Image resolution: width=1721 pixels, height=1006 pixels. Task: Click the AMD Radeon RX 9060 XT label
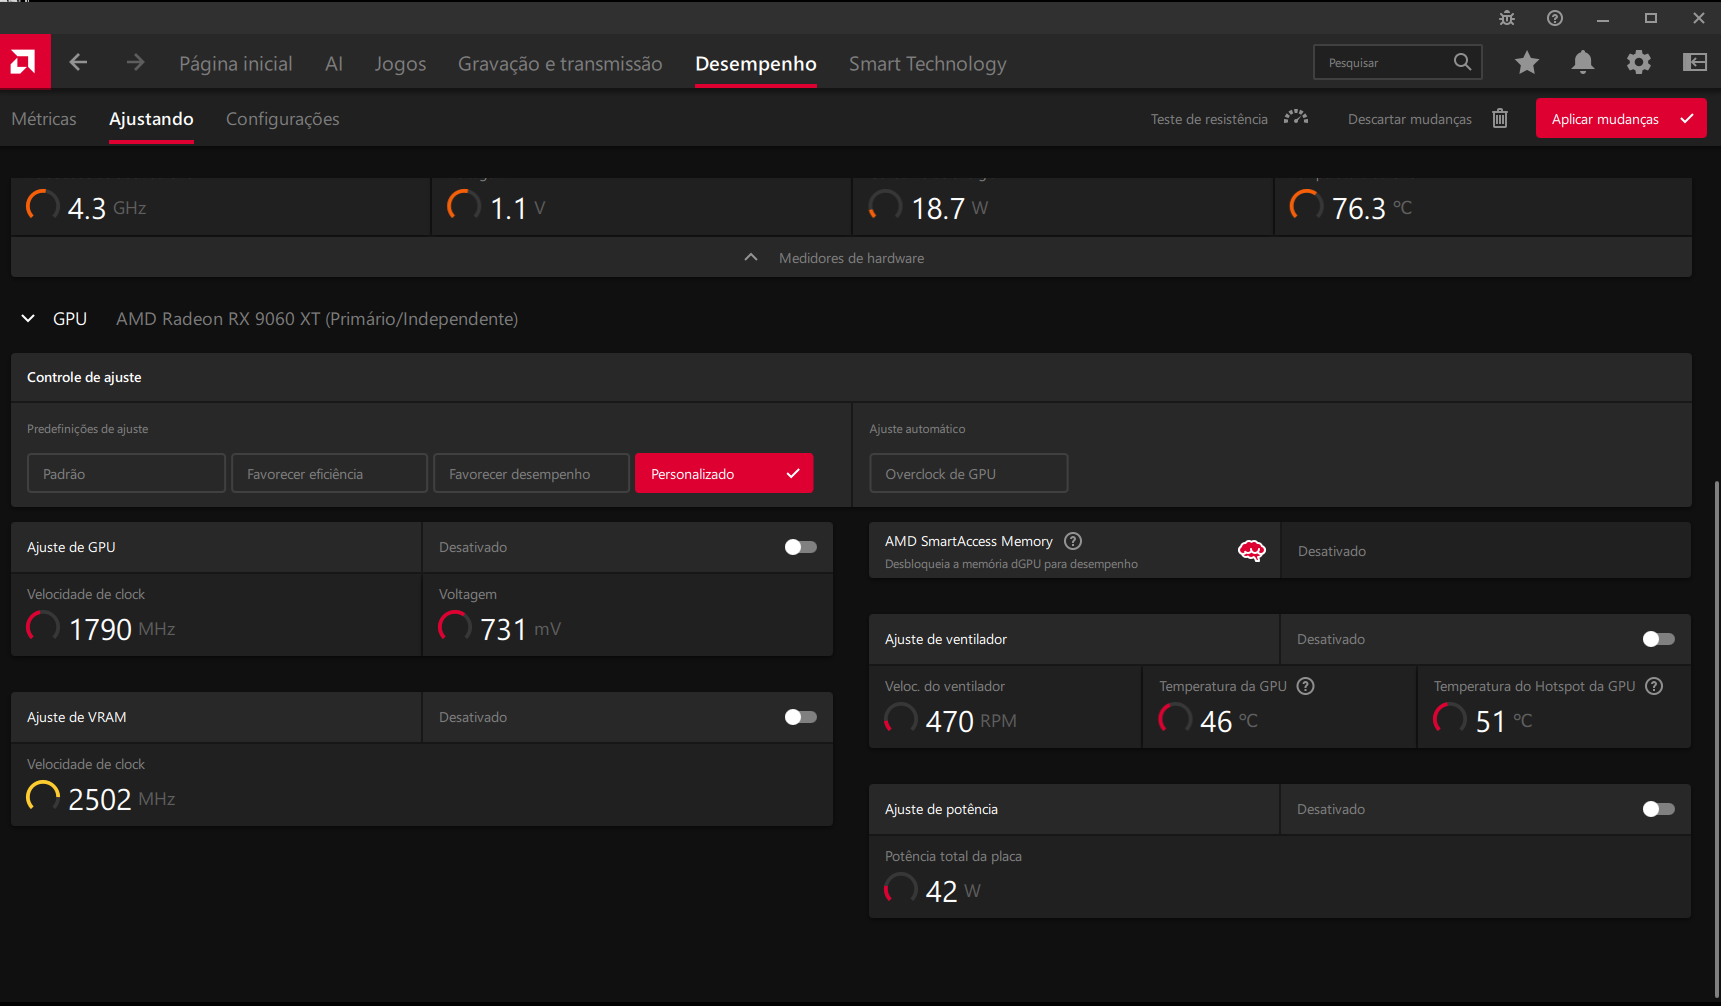(317, 319)
